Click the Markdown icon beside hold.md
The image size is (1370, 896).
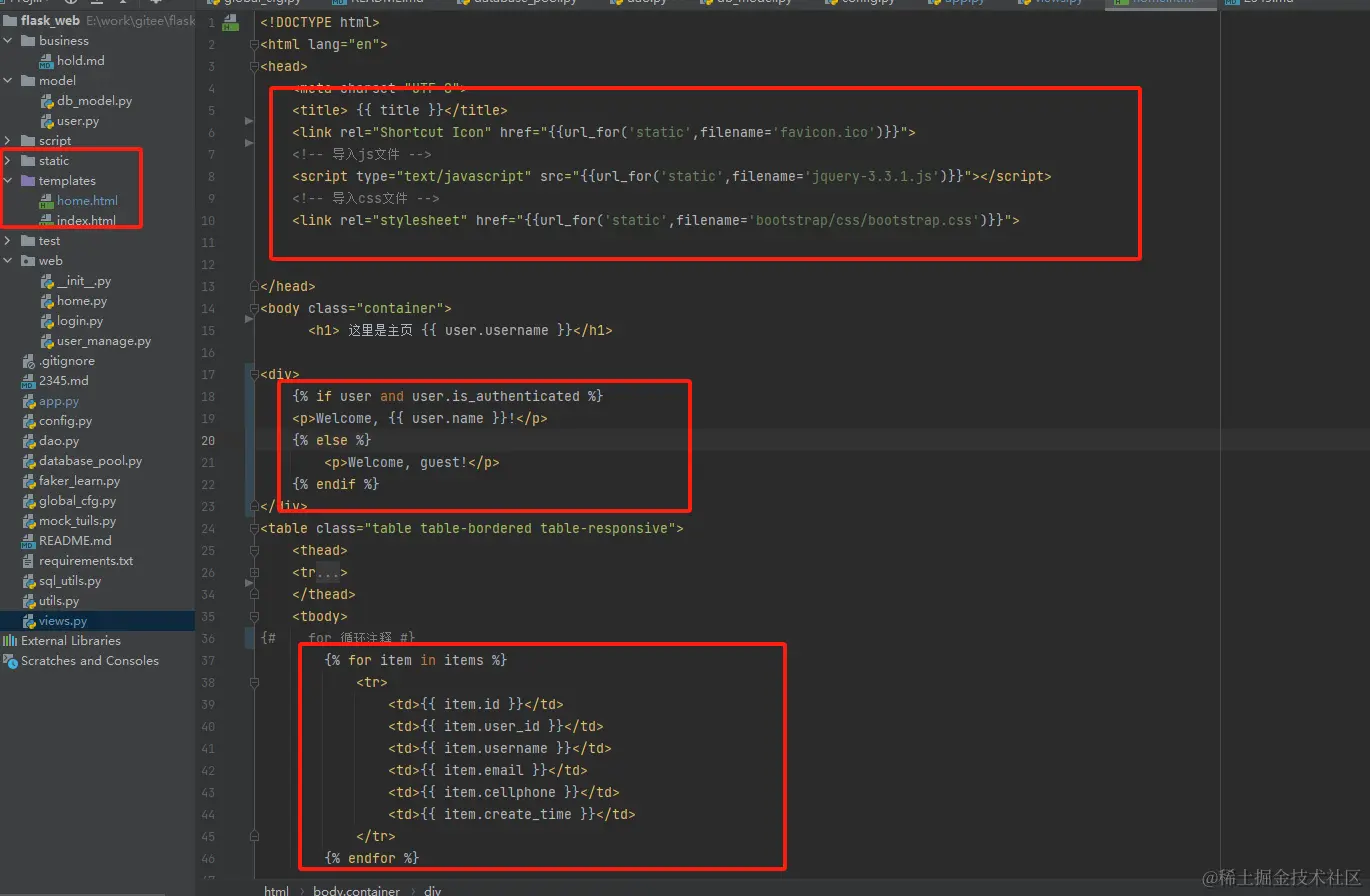[x=46, y=61]
